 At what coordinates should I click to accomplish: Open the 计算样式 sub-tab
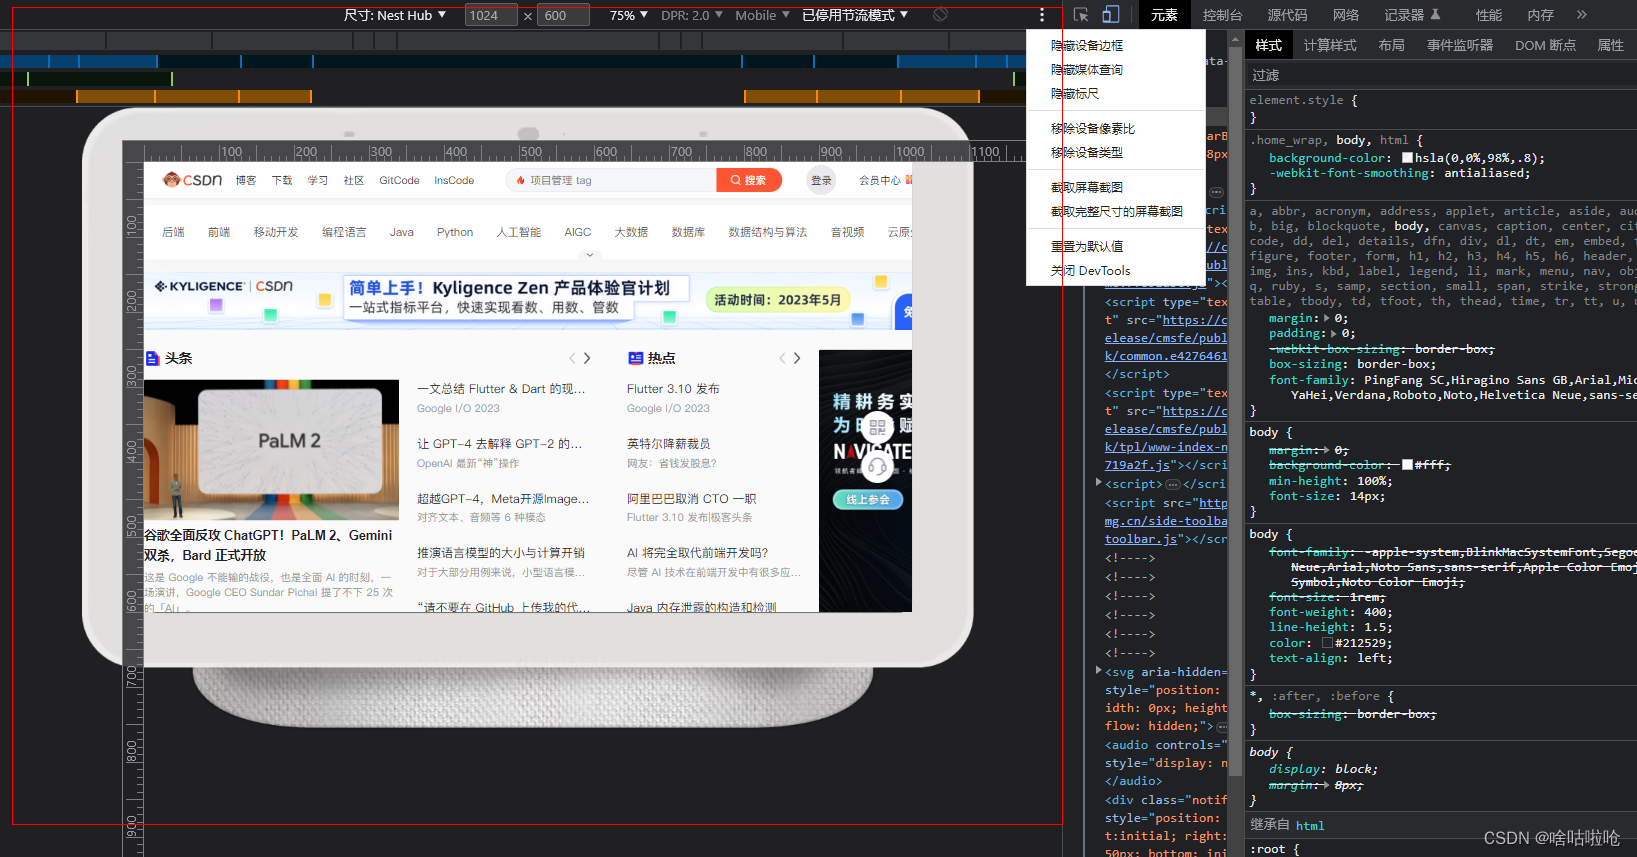coord(1330,45)
